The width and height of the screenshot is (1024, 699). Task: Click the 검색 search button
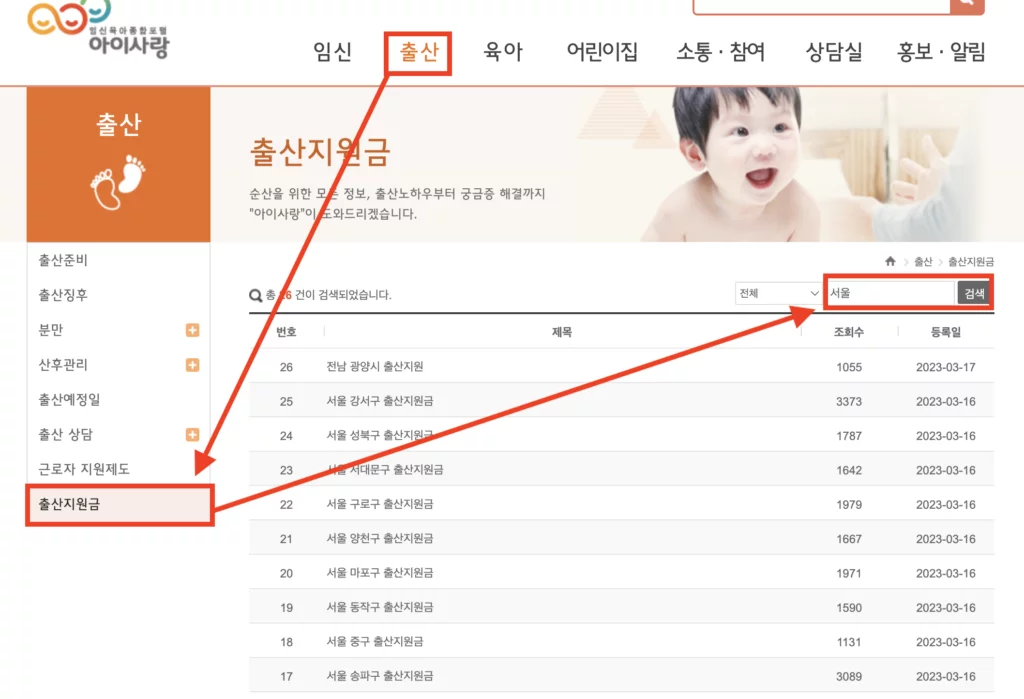(973, 294)
